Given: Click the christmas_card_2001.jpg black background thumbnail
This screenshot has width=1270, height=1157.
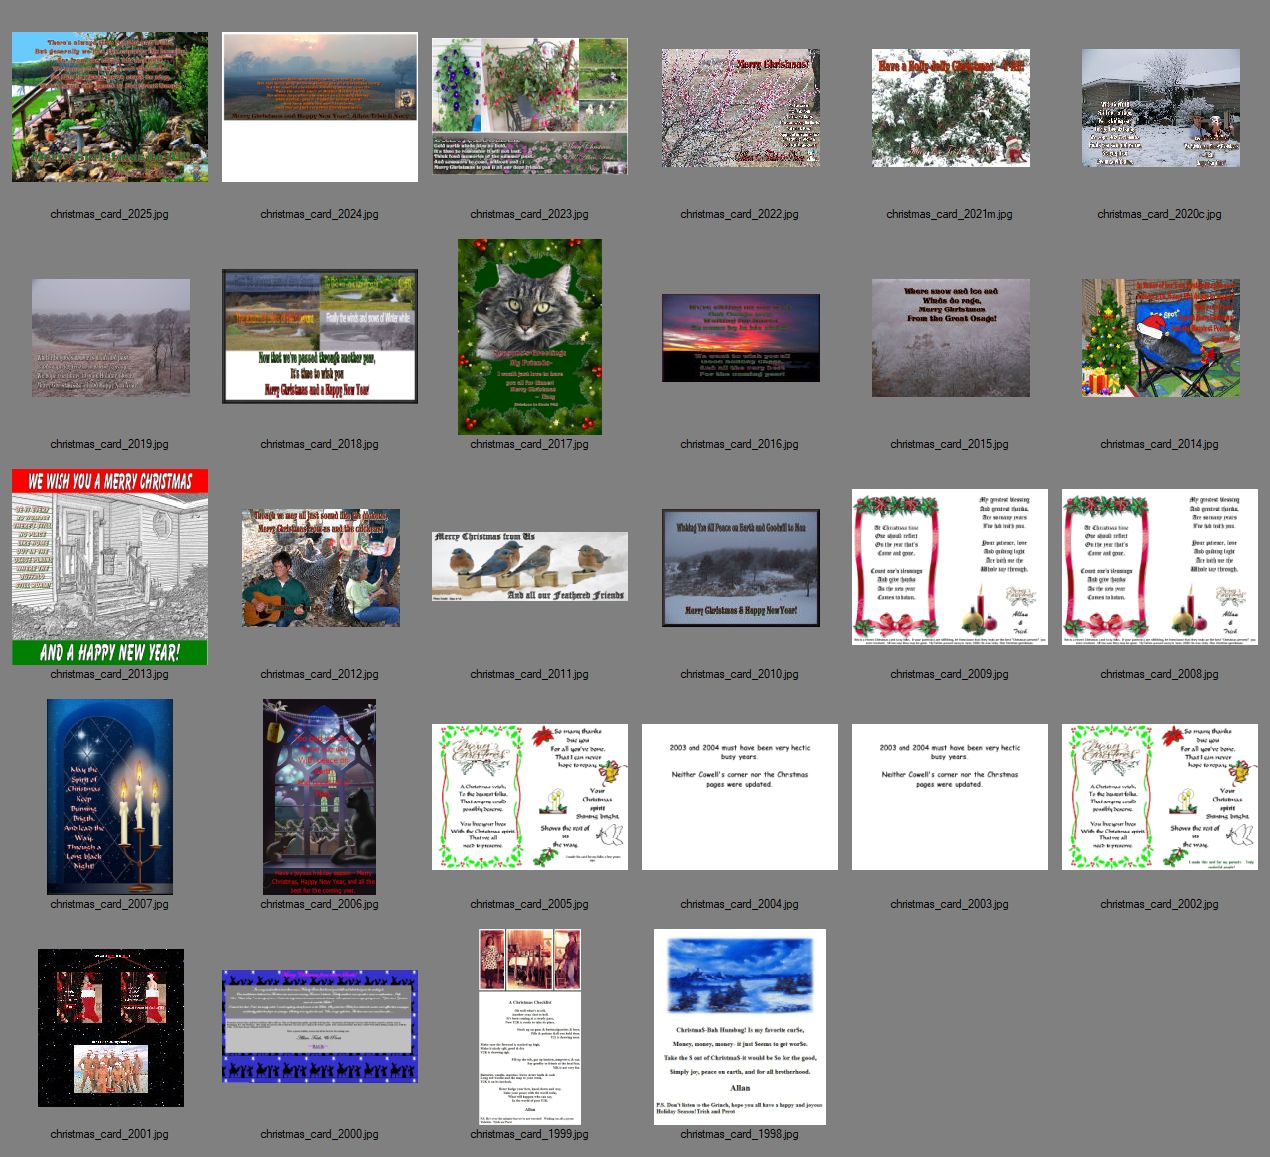Looking at the screenshot, I should click(x=110, y=1027).
